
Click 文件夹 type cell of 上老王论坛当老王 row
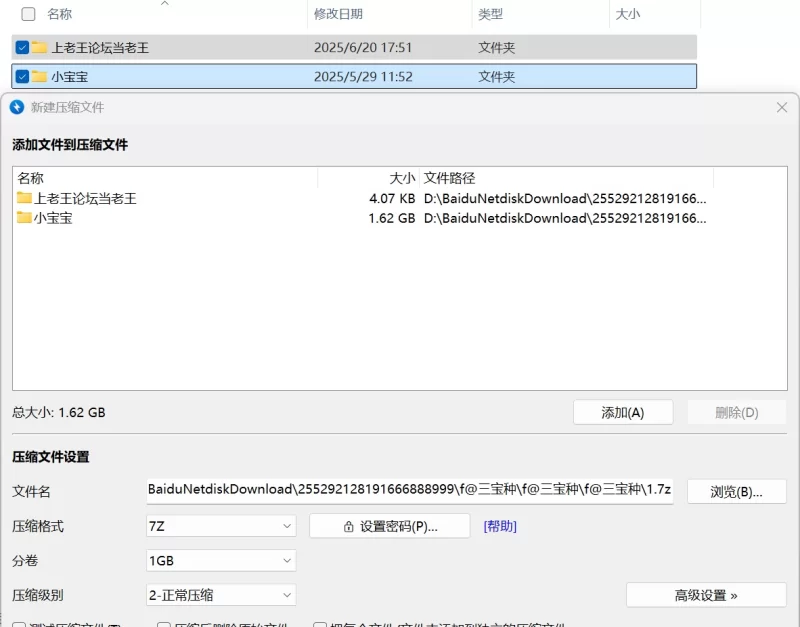click(496, 47)
